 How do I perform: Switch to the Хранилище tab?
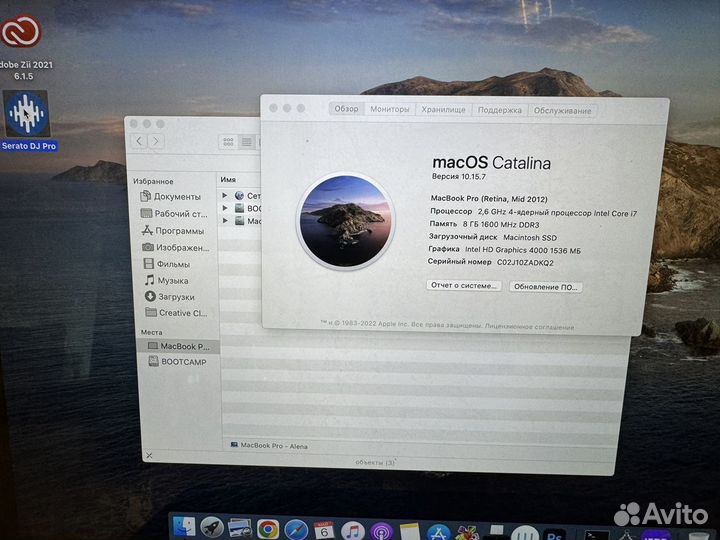(x=443, y=110)
